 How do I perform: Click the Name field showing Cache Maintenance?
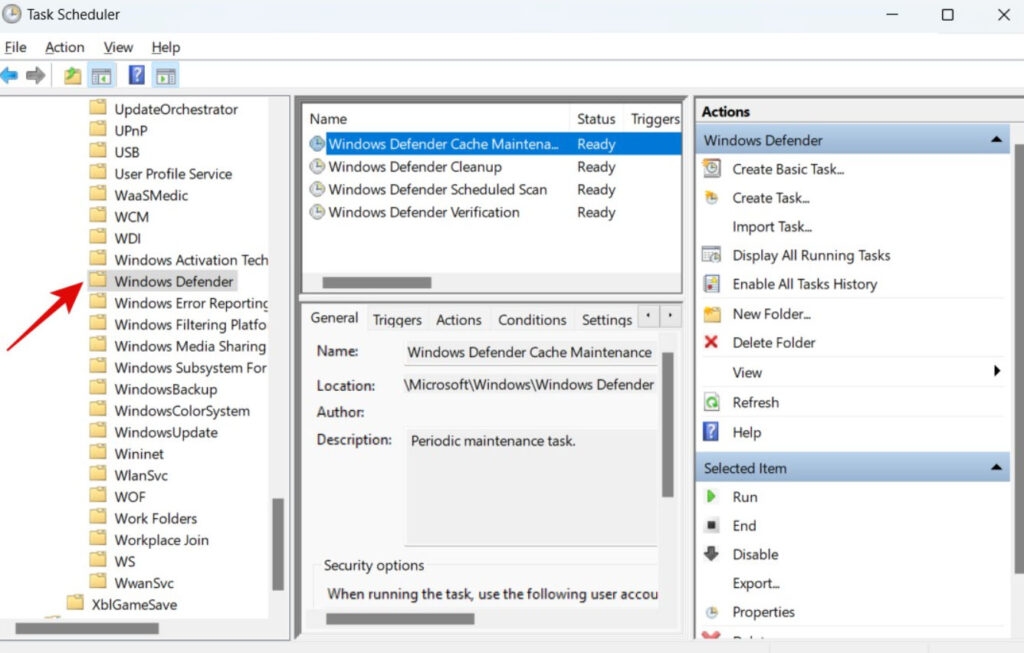coord(530,352)
